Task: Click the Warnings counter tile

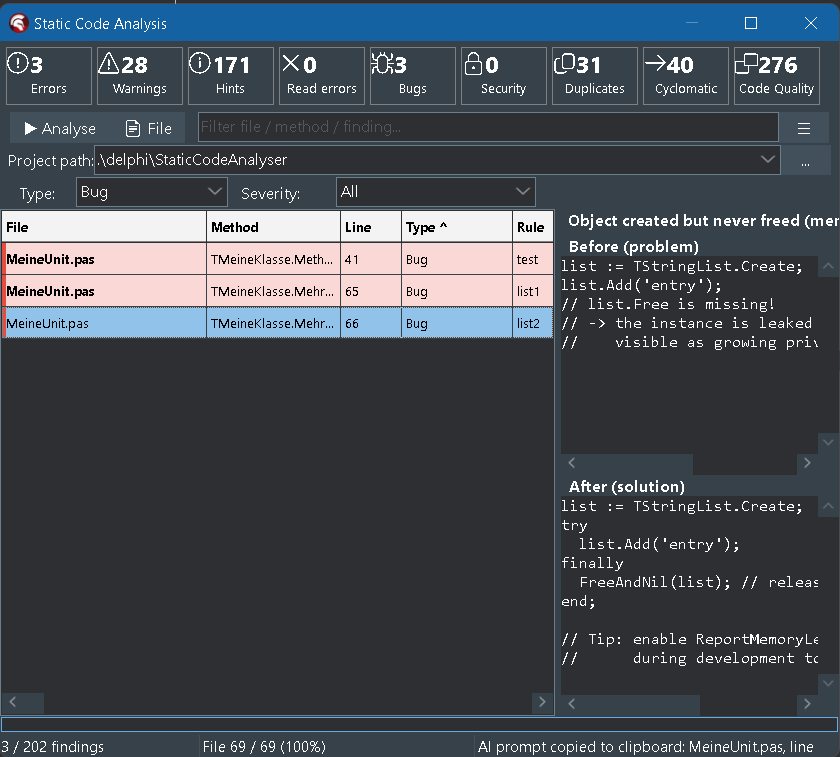Action: 140,76
